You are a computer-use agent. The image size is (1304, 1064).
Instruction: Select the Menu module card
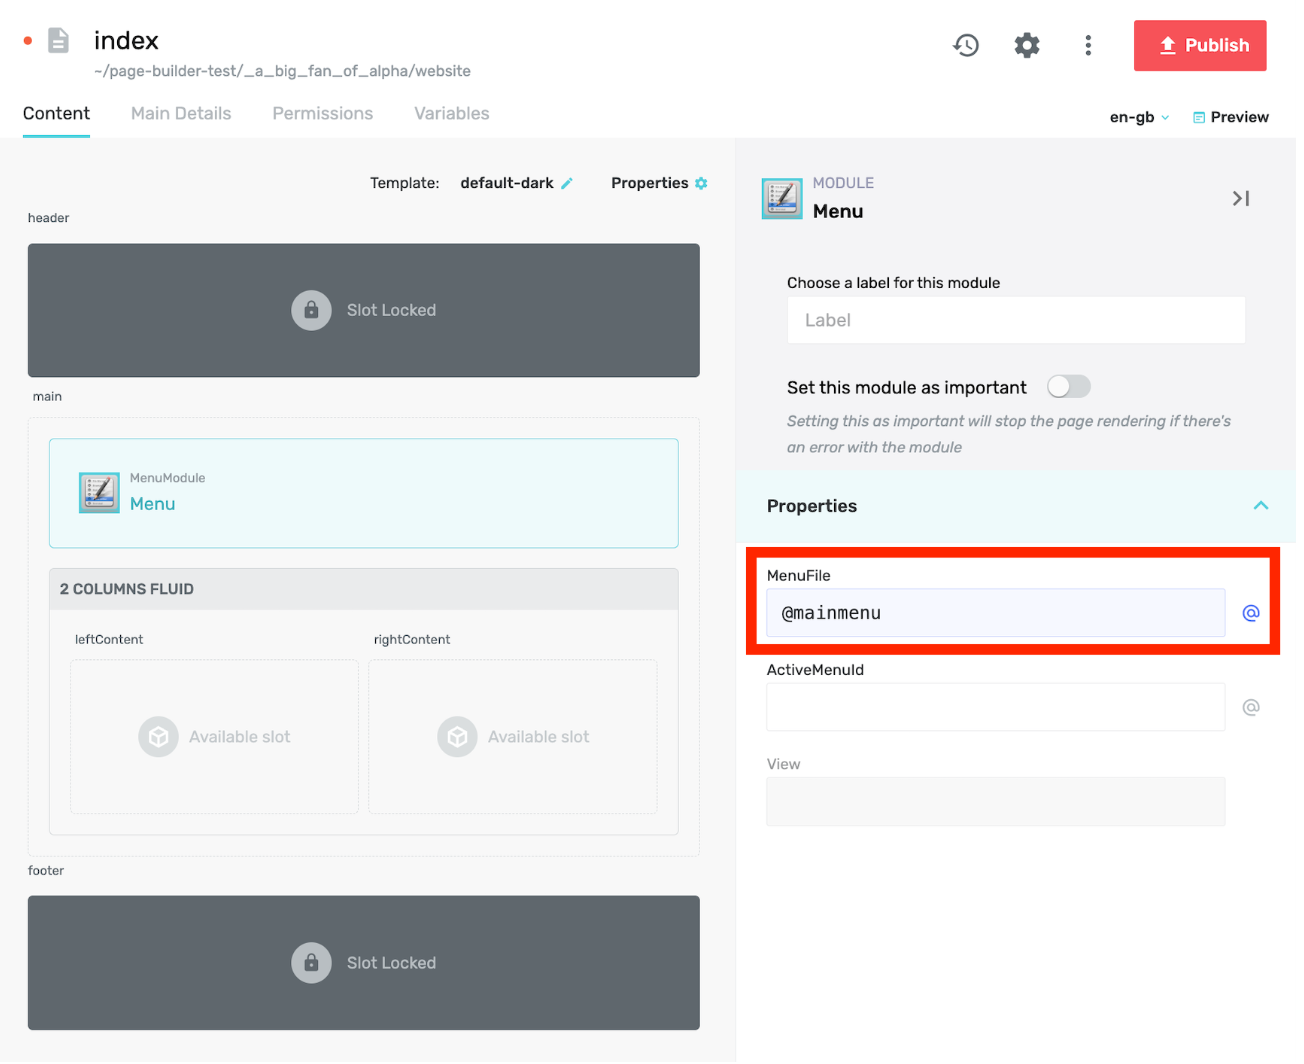(x=364, y=493)
